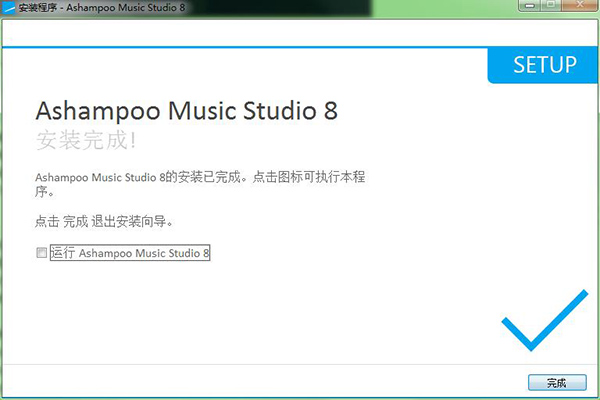Click the 点击 完成 退出安装向导 text
Viewport: 600px width, 400px height.
point(104,221)
